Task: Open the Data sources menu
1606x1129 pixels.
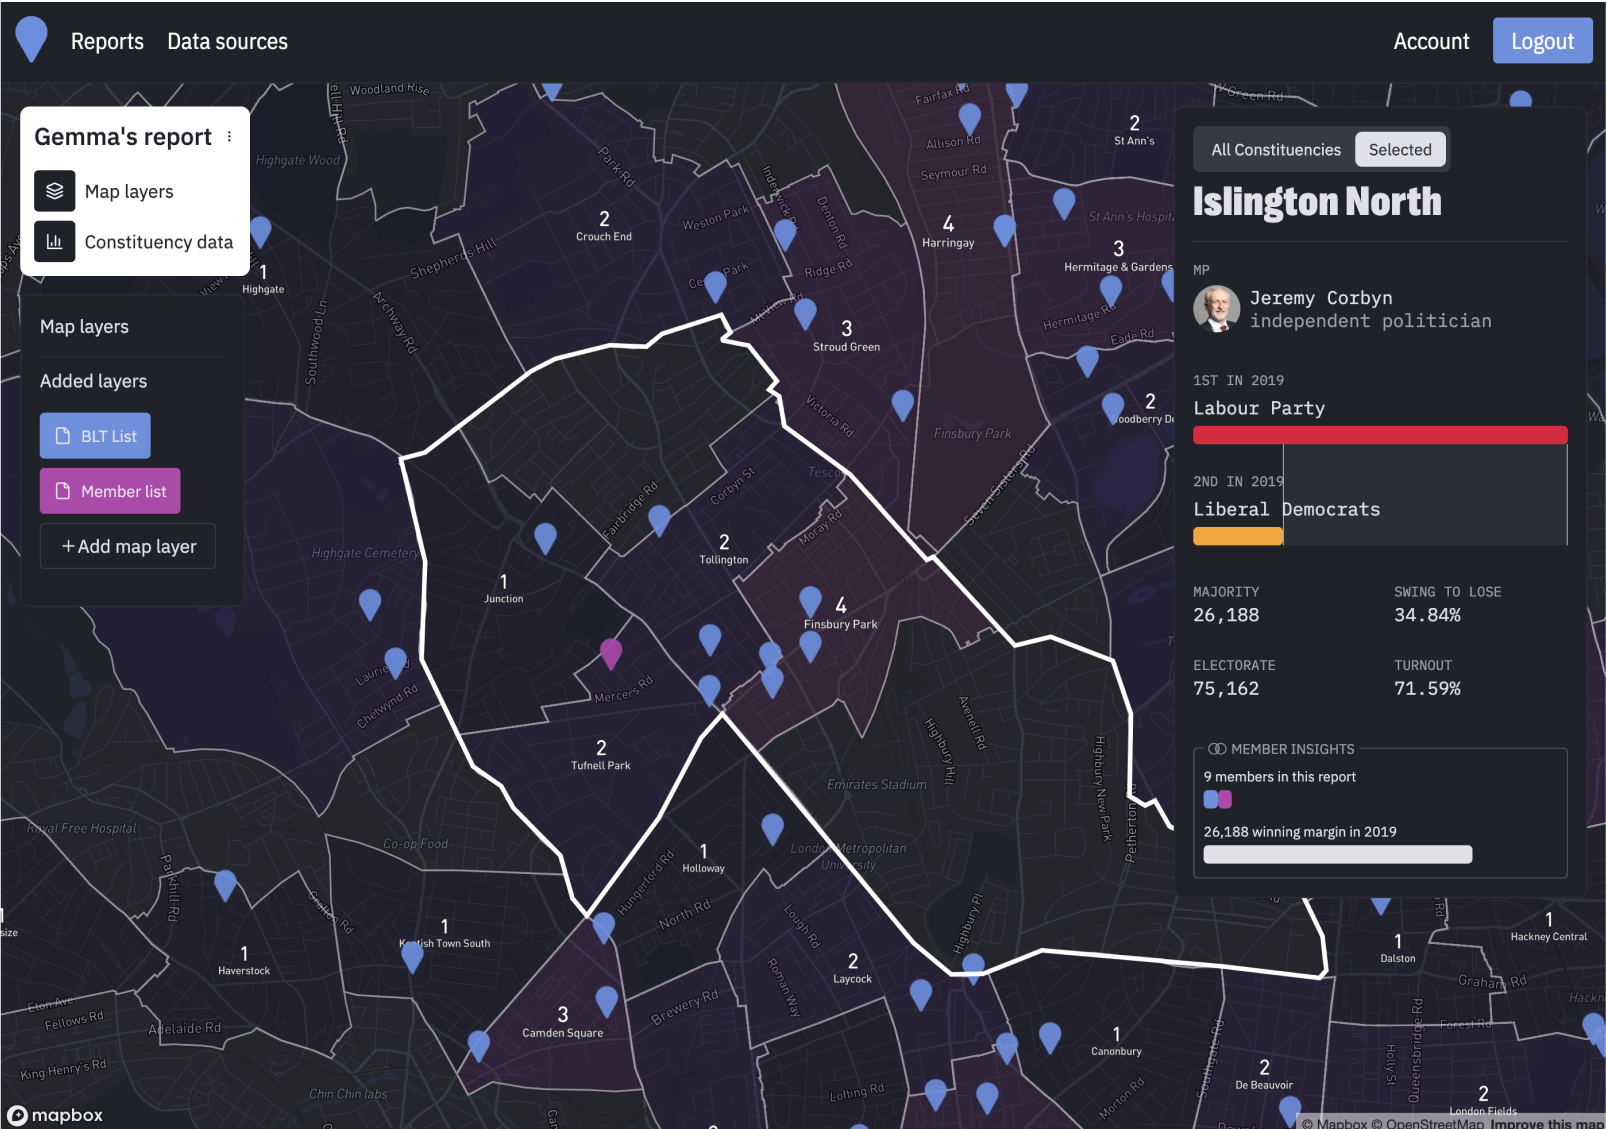Action: [x=227, y=41]
